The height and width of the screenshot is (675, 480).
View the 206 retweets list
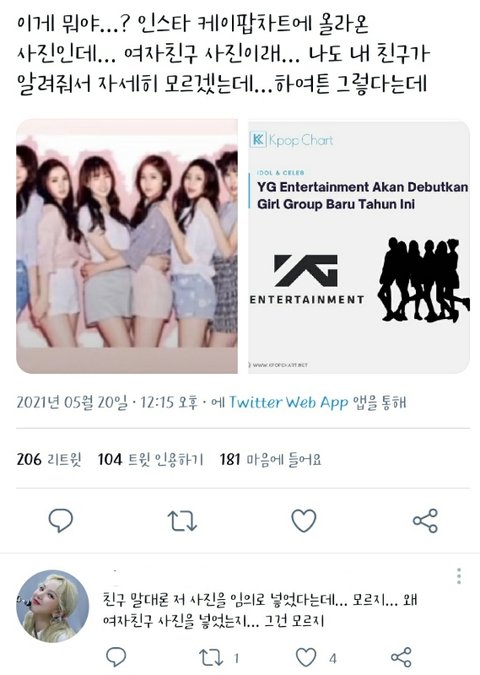49,459
